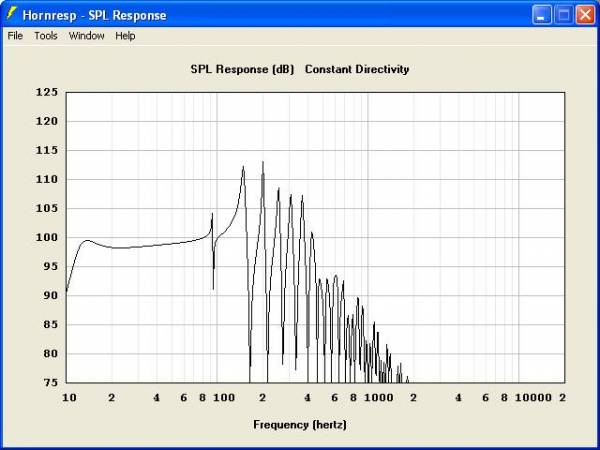The height and width of the screenshot is (450, 600).
Task: Click the 10 Hz frequency label
Action: [69, 398]
